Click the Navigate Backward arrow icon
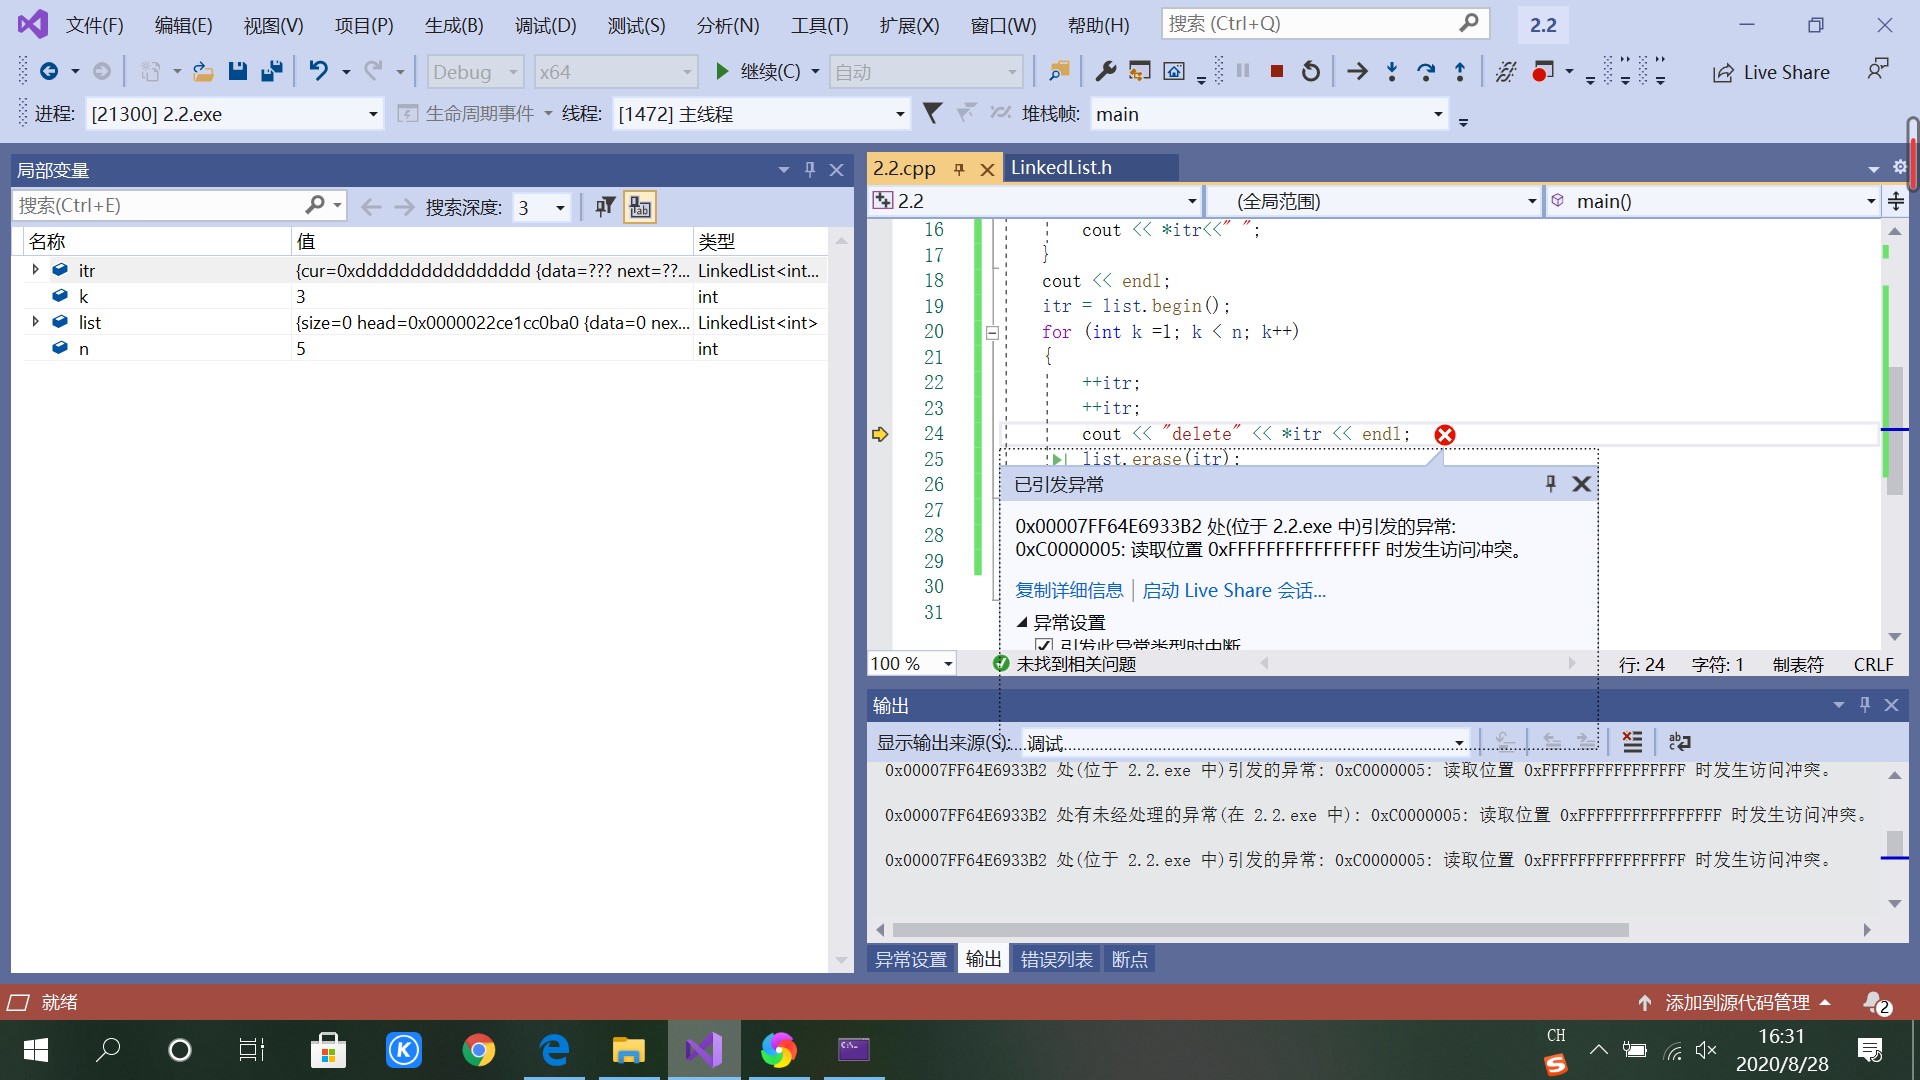Viewport: 1920px width, 1080px height. [x=48, y=71]
